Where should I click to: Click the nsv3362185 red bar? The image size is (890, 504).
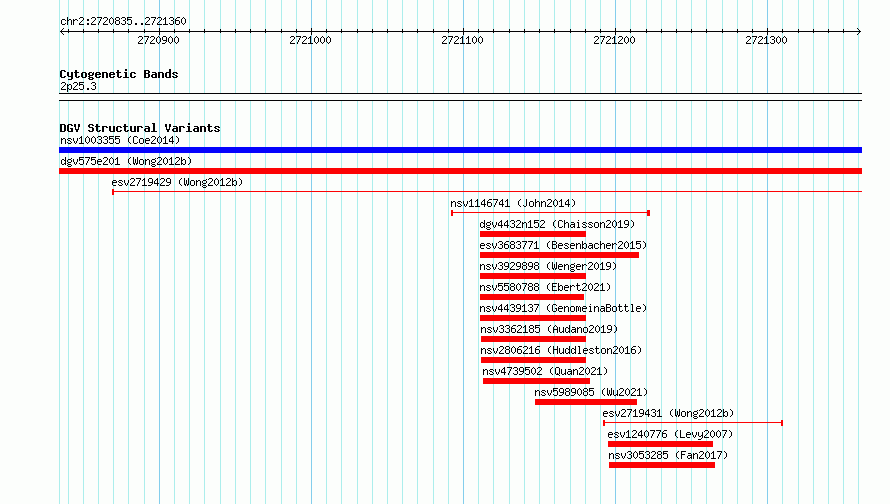pyautogui.click(x=533, y=339)
